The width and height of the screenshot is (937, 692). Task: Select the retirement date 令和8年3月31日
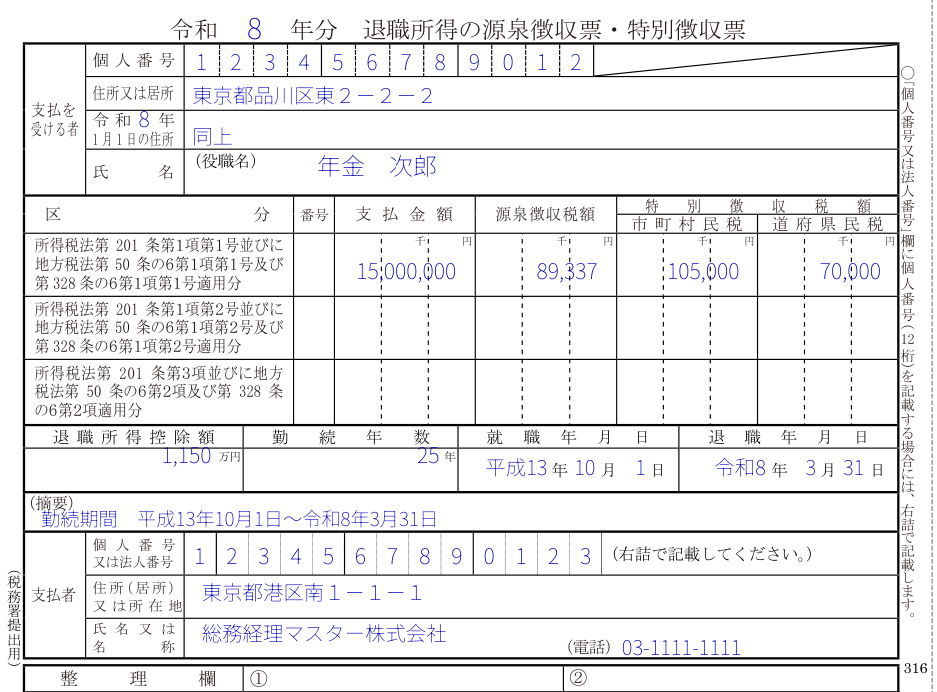tap(799, 469)
